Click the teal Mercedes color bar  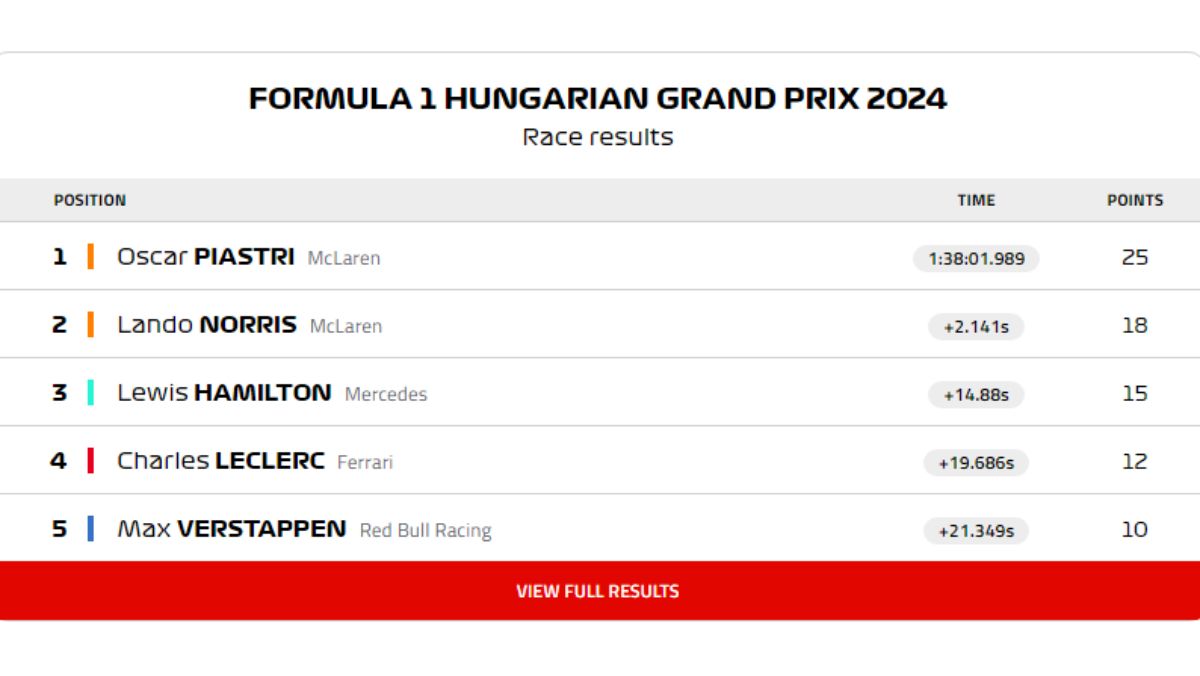91,393
